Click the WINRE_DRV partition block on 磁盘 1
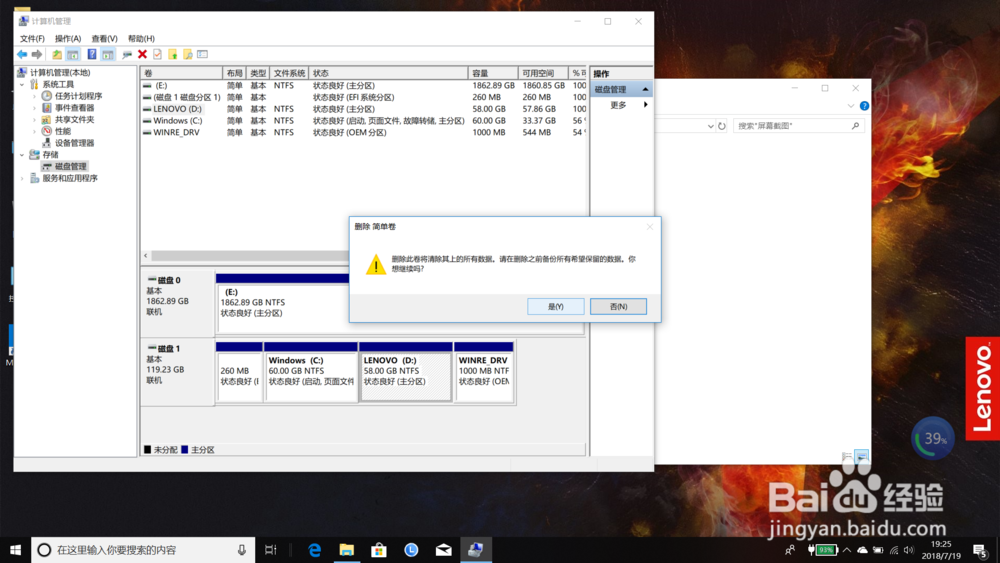1000x563 pixels. [x=483, y=372]
